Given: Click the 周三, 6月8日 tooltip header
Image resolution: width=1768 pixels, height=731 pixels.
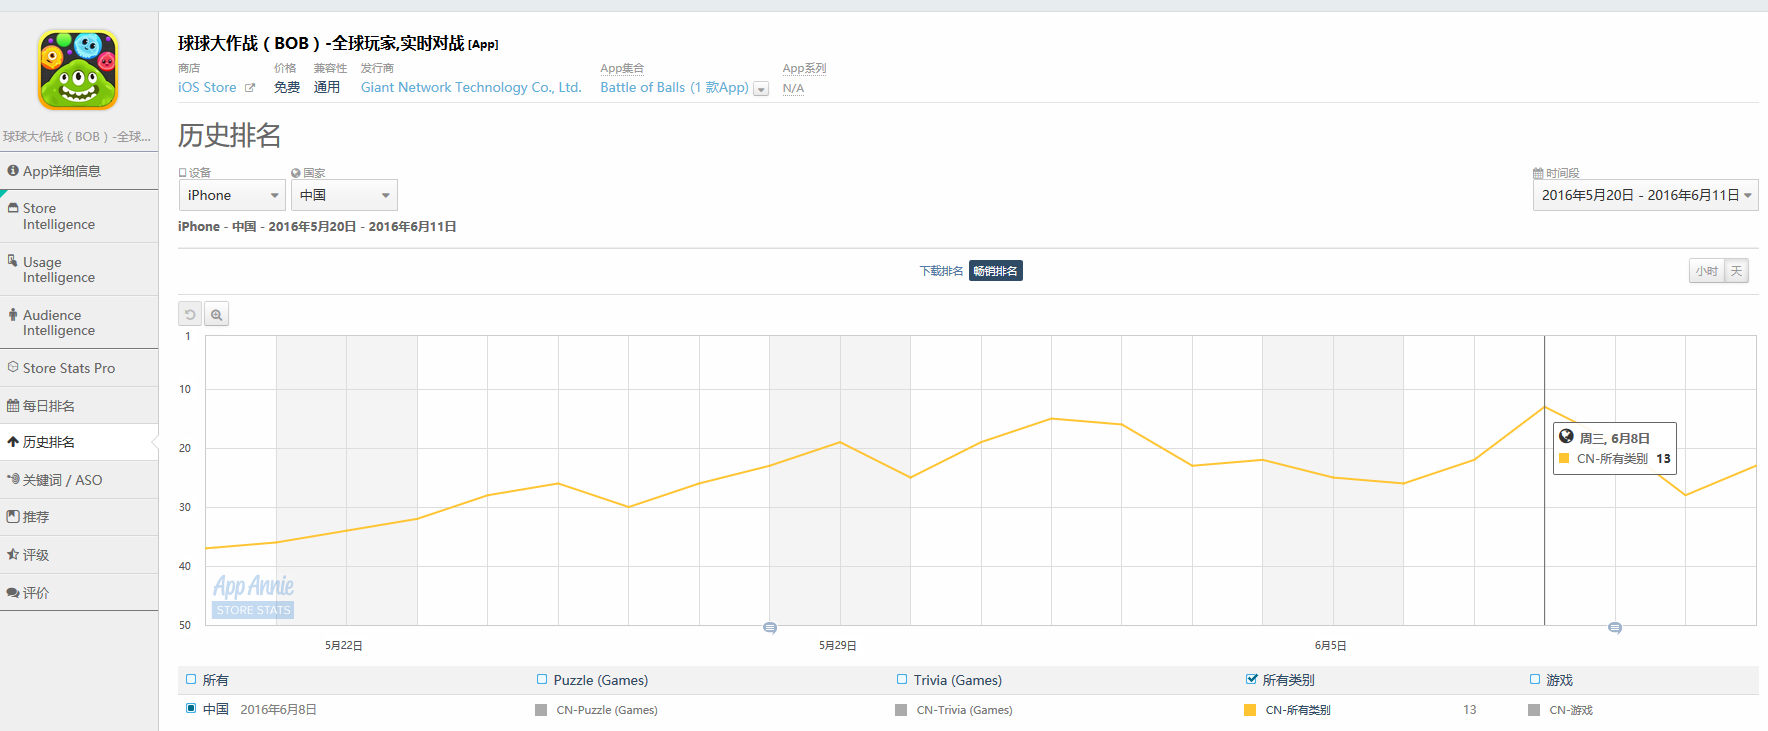Looking at the screenshot, I should tap(1614, 438).
